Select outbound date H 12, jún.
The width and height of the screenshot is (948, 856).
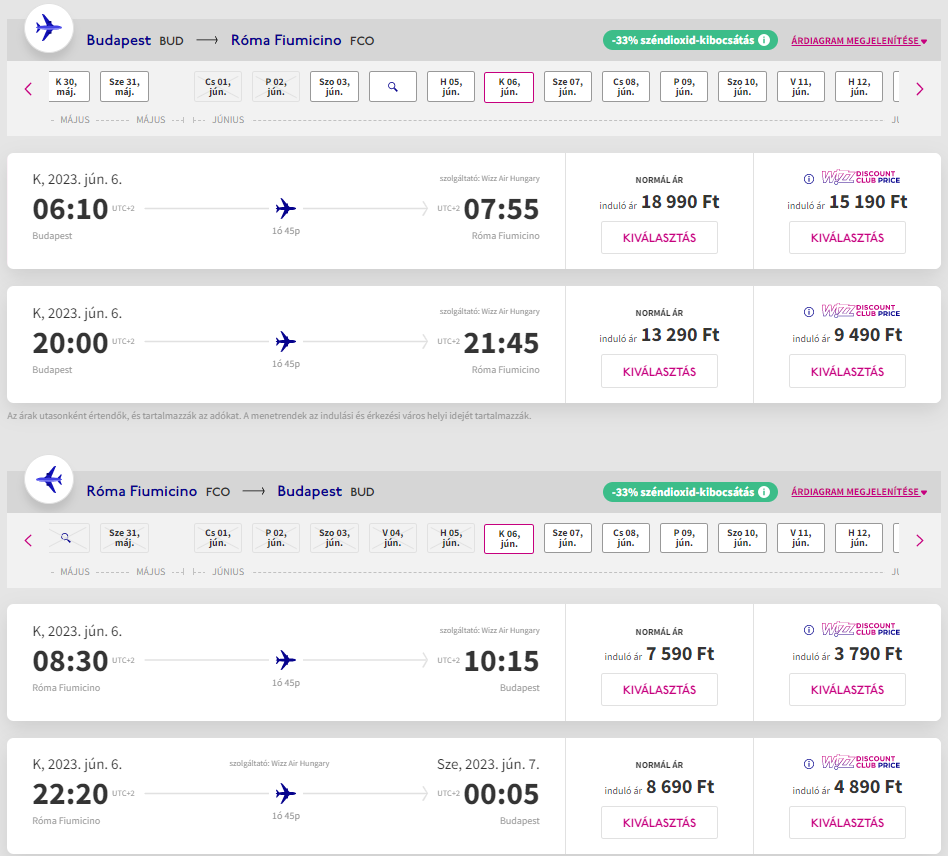click(859, 86)
